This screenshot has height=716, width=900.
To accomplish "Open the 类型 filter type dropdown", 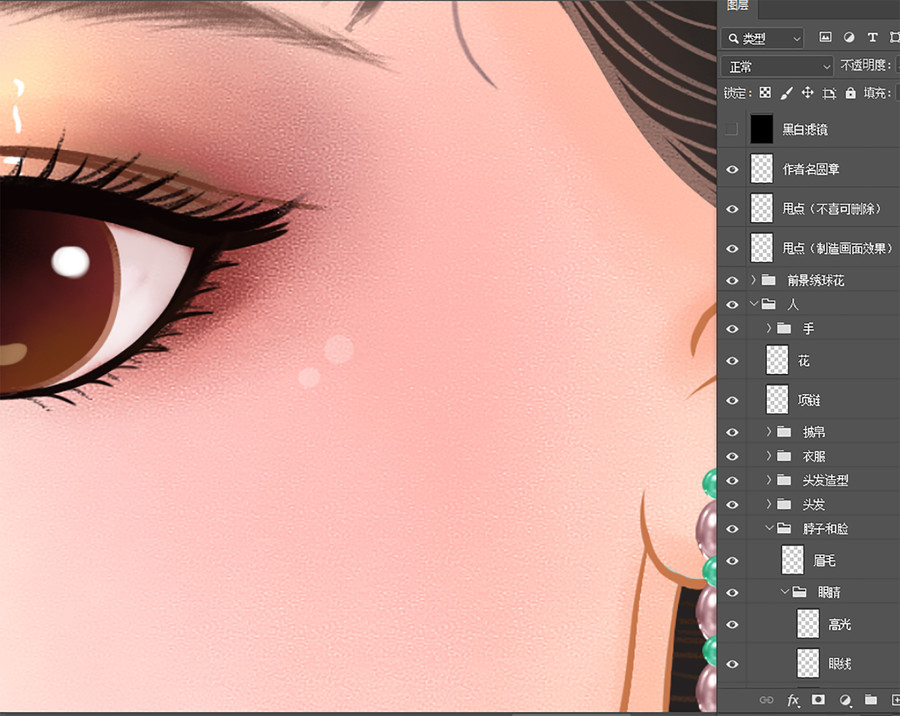I will pos(763,38).
